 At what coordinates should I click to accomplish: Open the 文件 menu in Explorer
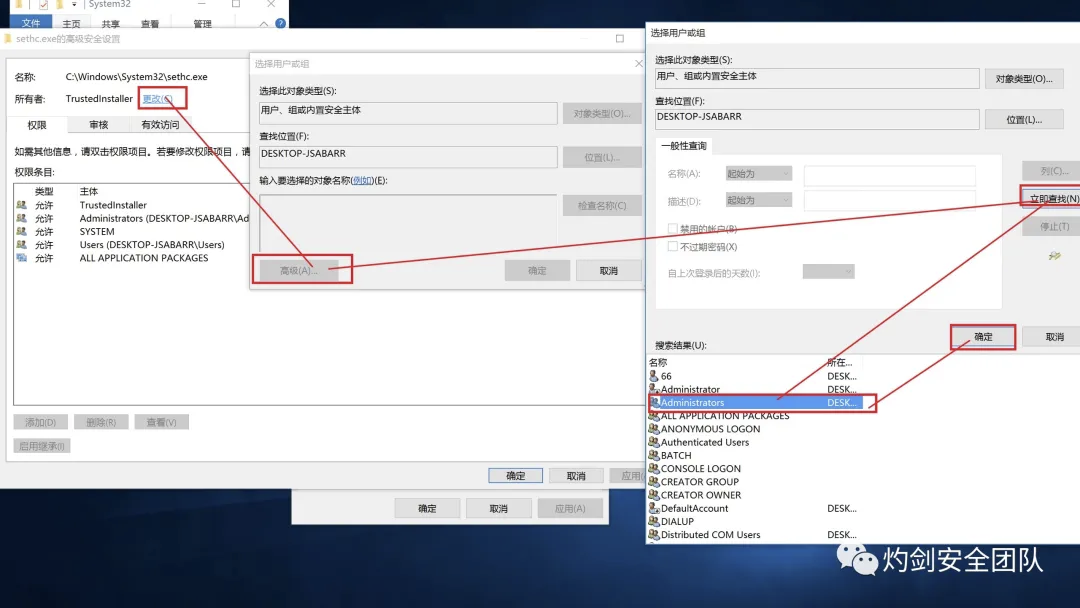pos(31,23)
